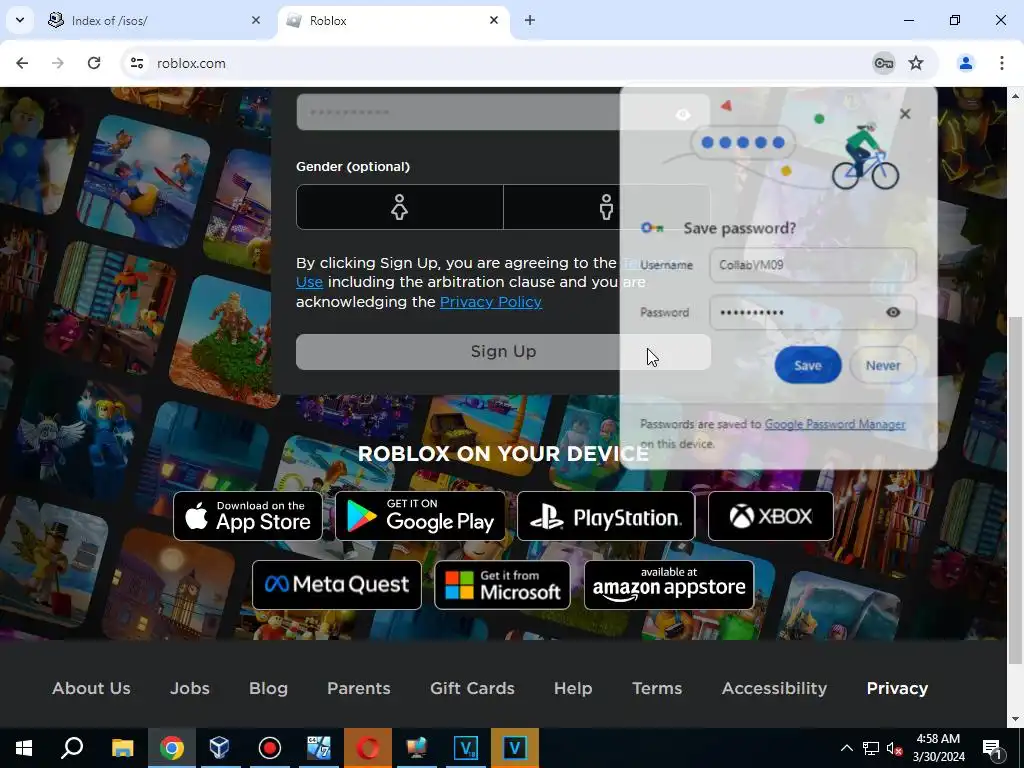Open the Opera icon in taskbar
The image size is (1024, 768).
(368, 748)
